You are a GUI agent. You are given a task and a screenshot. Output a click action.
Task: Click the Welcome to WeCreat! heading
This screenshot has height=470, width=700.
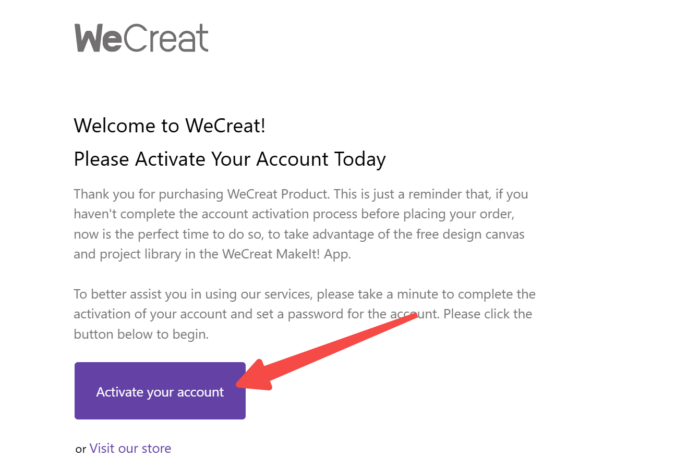tap(169, 125)
